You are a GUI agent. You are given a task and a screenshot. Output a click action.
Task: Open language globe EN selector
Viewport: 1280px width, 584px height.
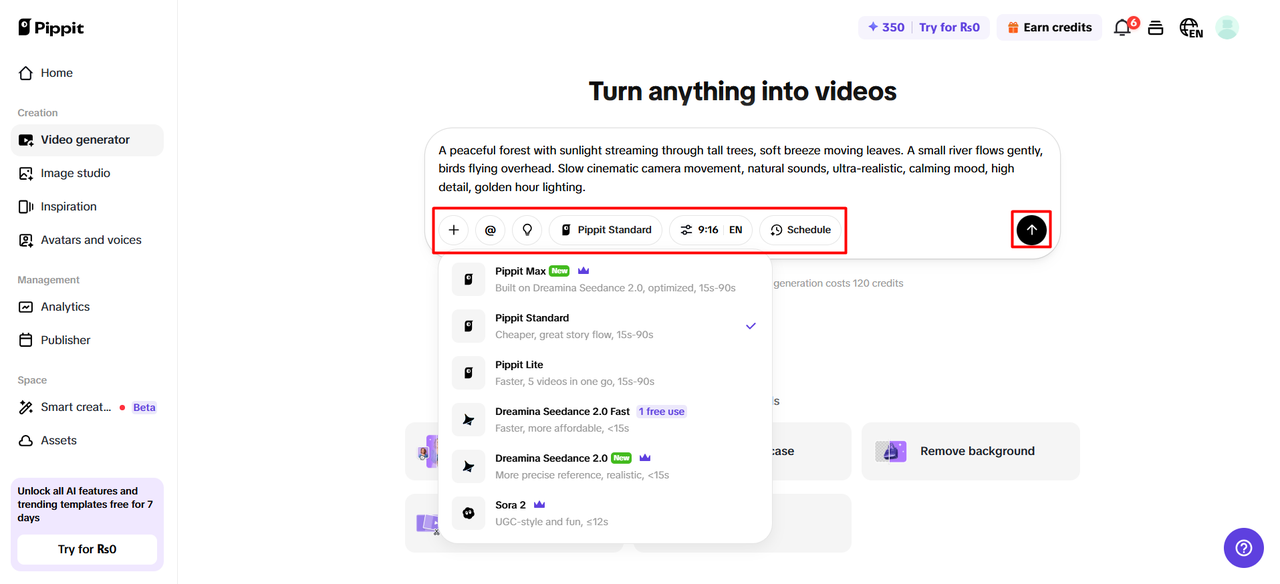(x=1190, y=28)
